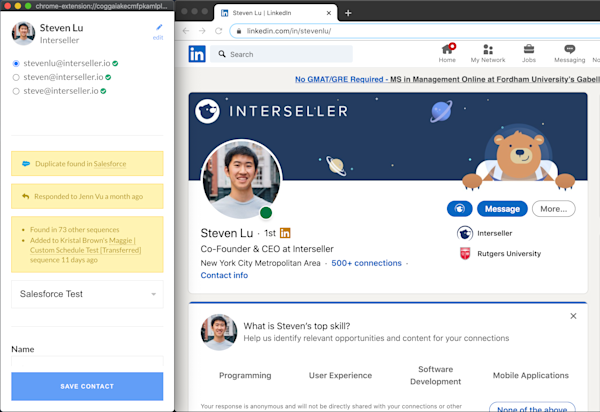The image size is (600, 412).
Task: Select the steven@interseller.io email radio button
Action: click(x=16, y=77)
